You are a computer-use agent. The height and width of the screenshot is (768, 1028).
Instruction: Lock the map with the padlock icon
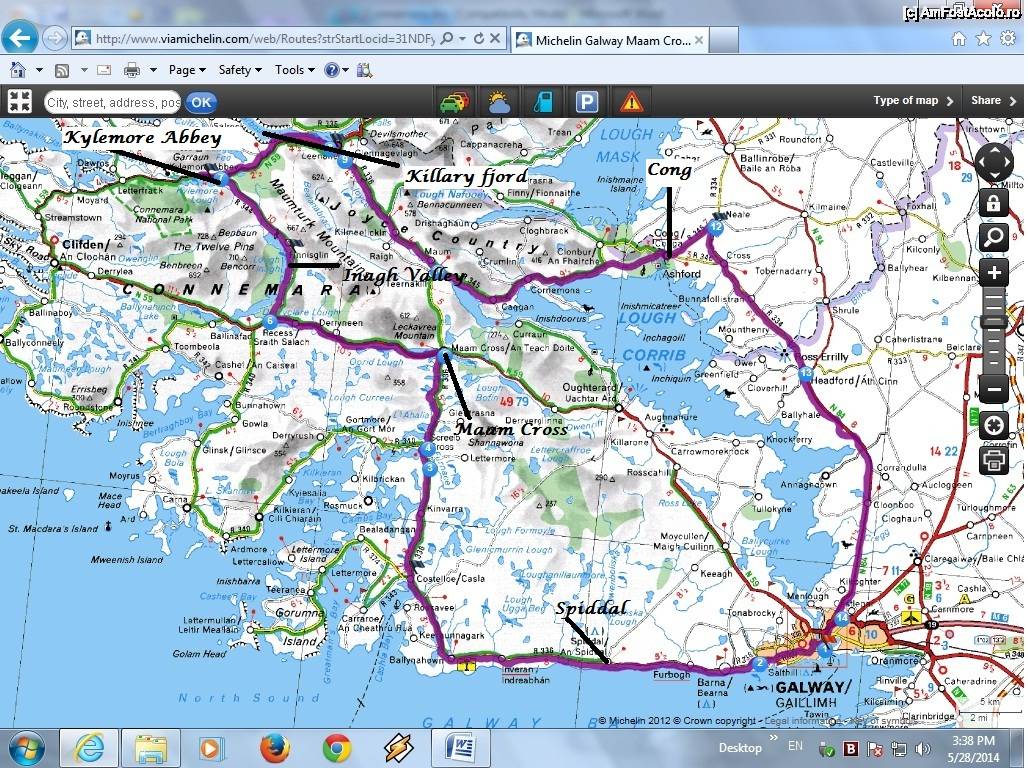[993, 204]
